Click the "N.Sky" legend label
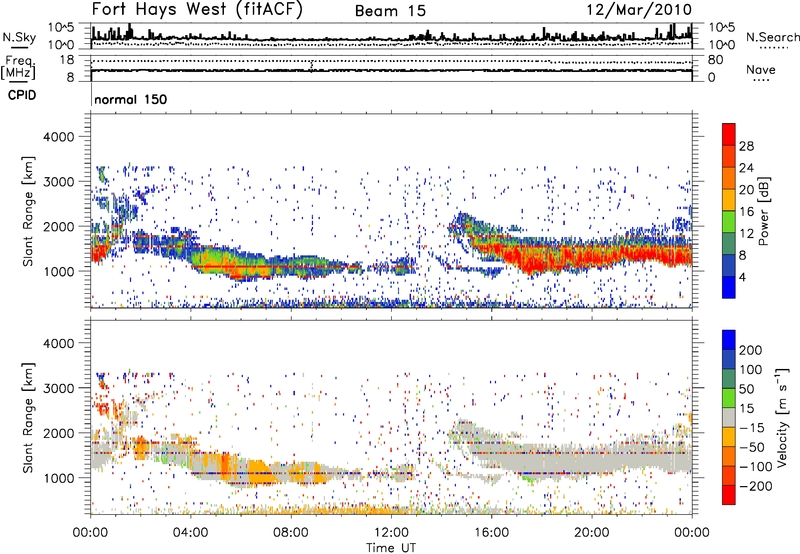The height and width of the screenshot is (554, 800). (x=19, y=37)
